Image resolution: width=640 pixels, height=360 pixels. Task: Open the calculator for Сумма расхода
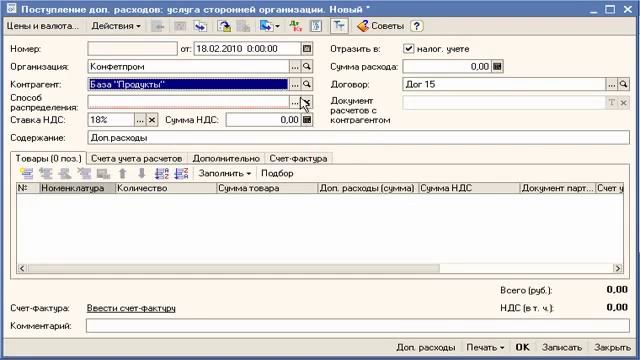click(x=497, y=67)
